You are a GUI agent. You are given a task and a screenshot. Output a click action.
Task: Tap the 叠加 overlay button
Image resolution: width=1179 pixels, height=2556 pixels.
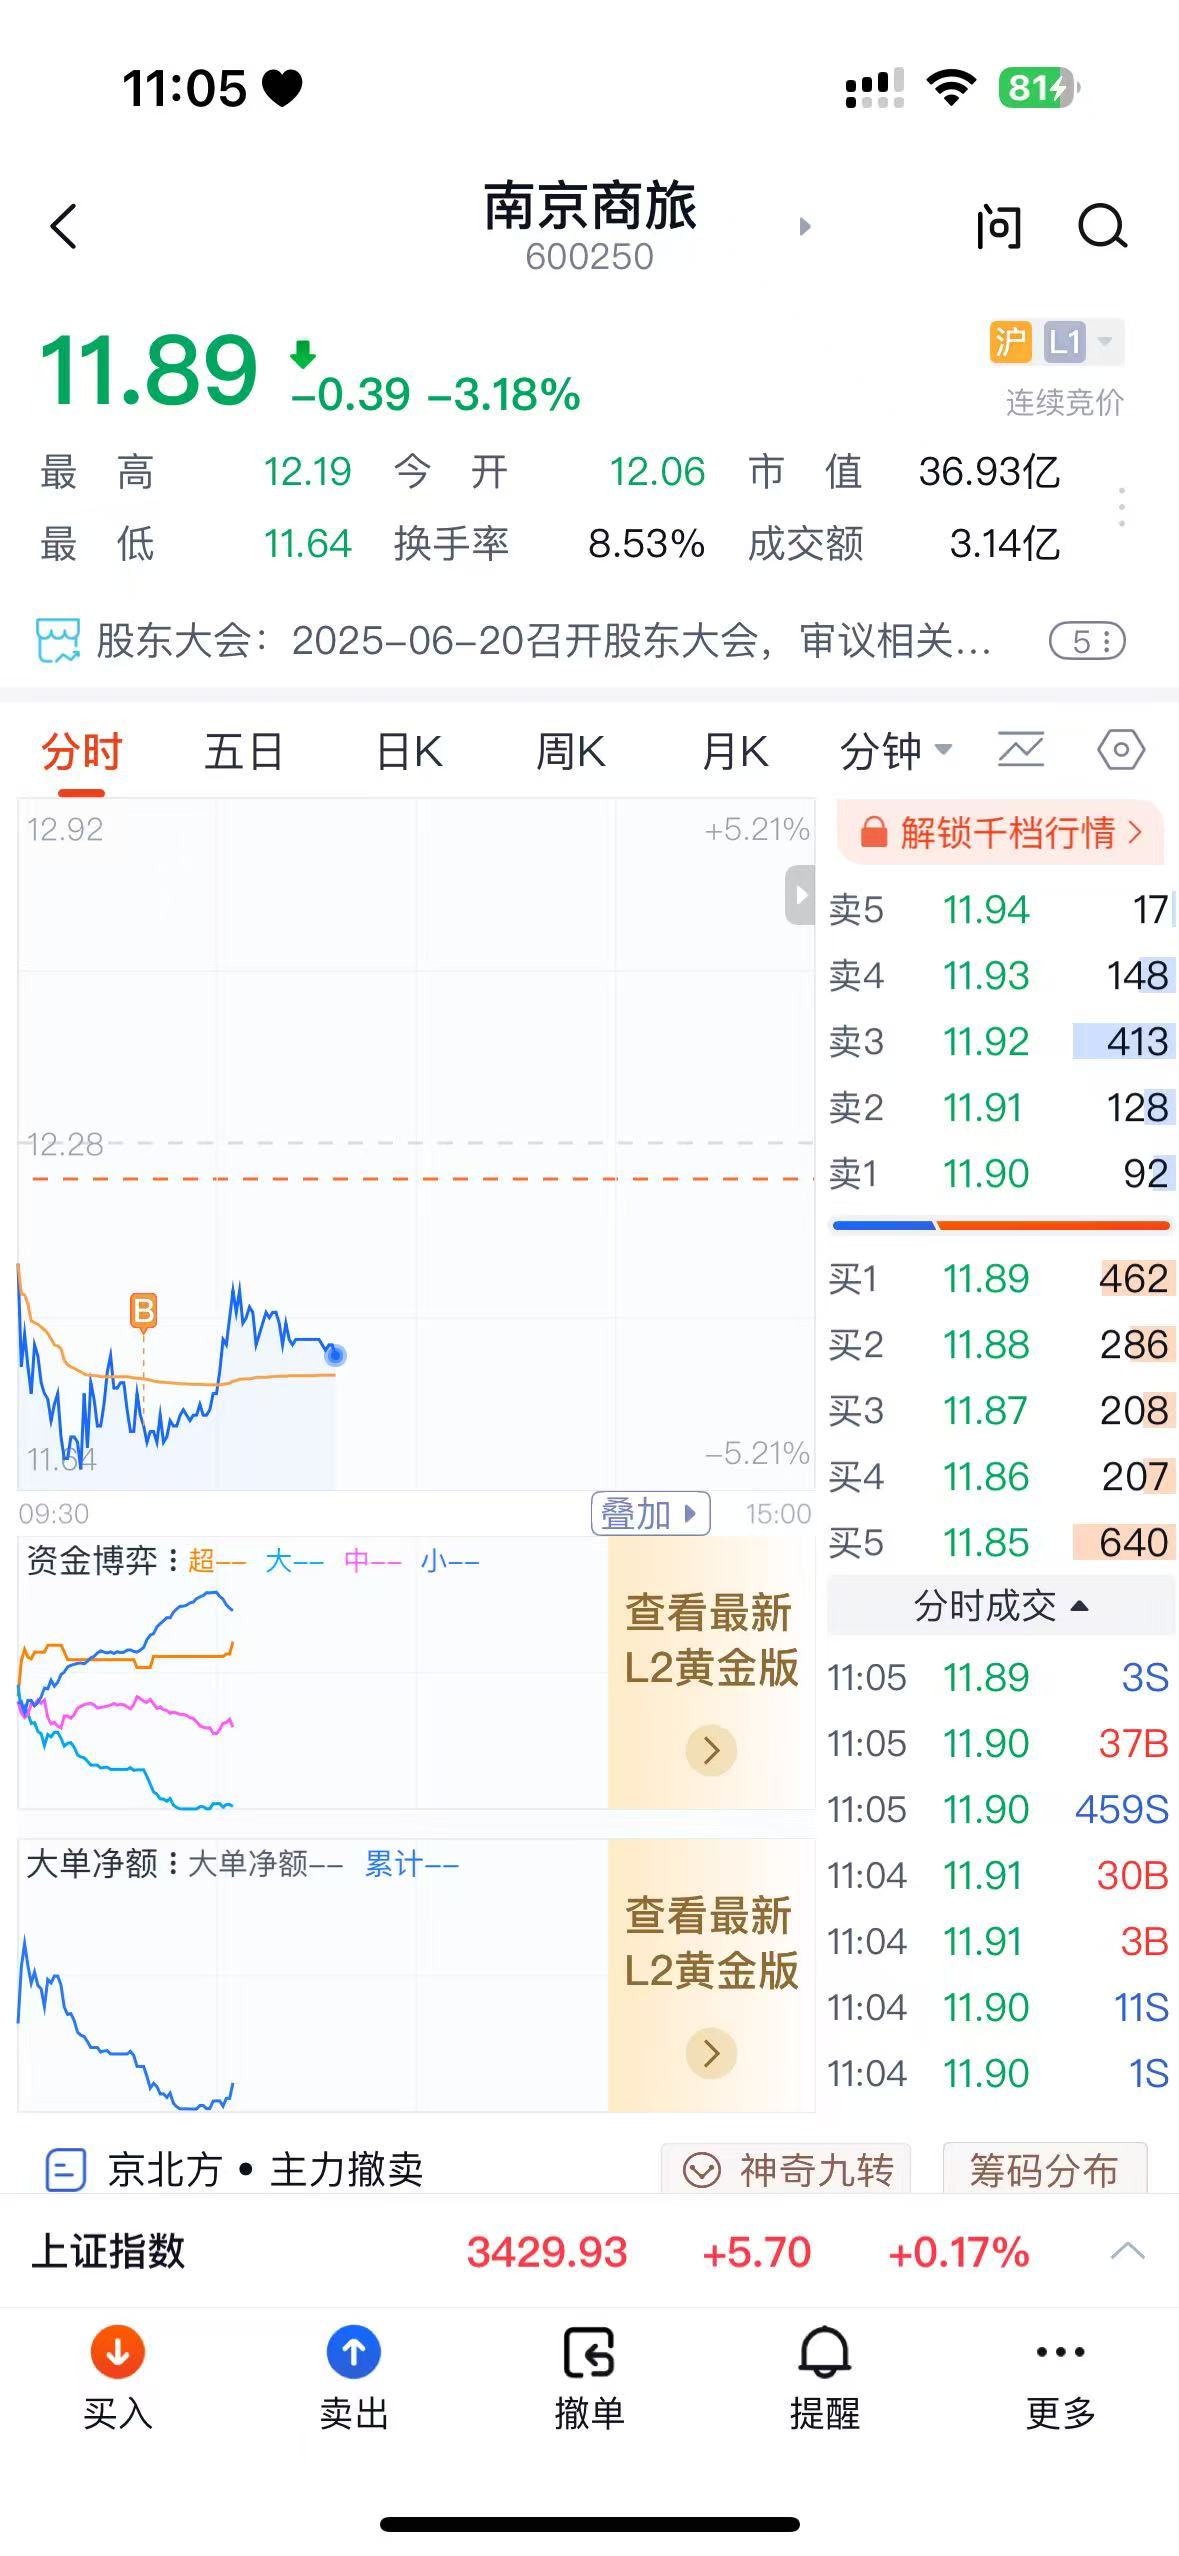point(651,1514)
